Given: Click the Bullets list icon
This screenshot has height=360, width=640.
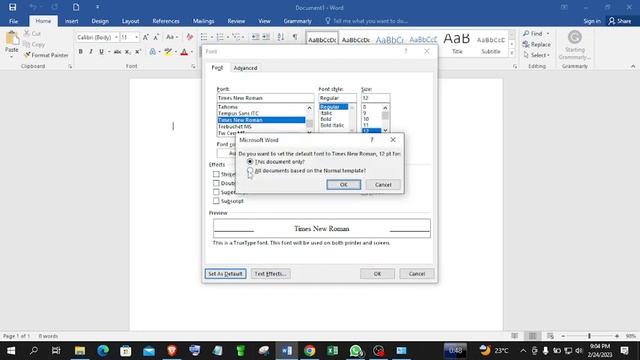Looking at the screenshot, I should (204, 37).
